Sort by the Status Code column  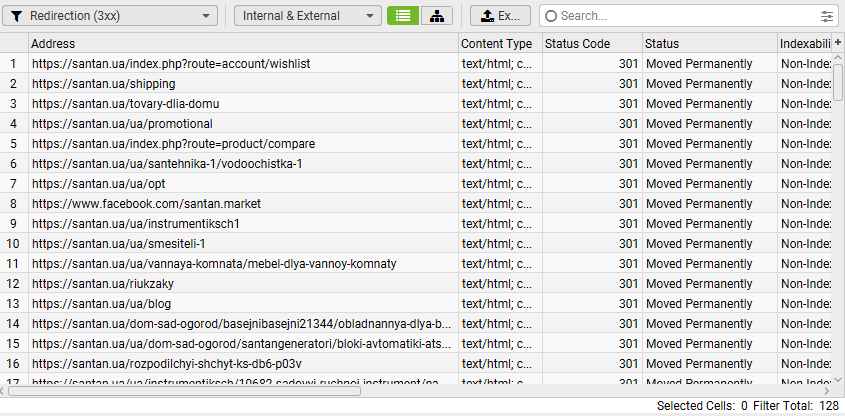pyautogui.click(x=590, y=44)
